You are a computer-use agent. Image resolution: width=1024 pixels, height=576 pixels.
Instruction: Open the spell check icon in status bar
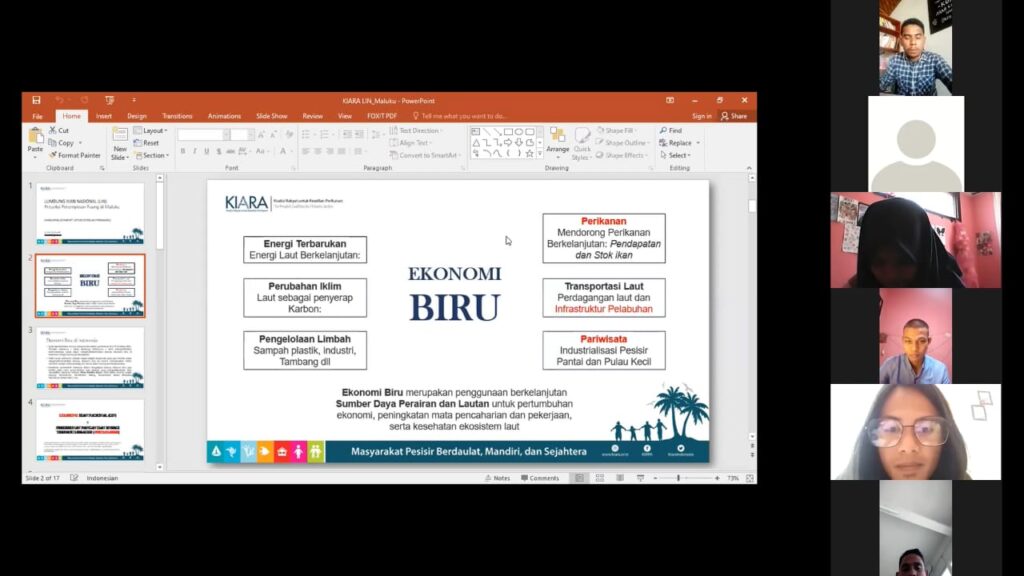click(74, 478)
